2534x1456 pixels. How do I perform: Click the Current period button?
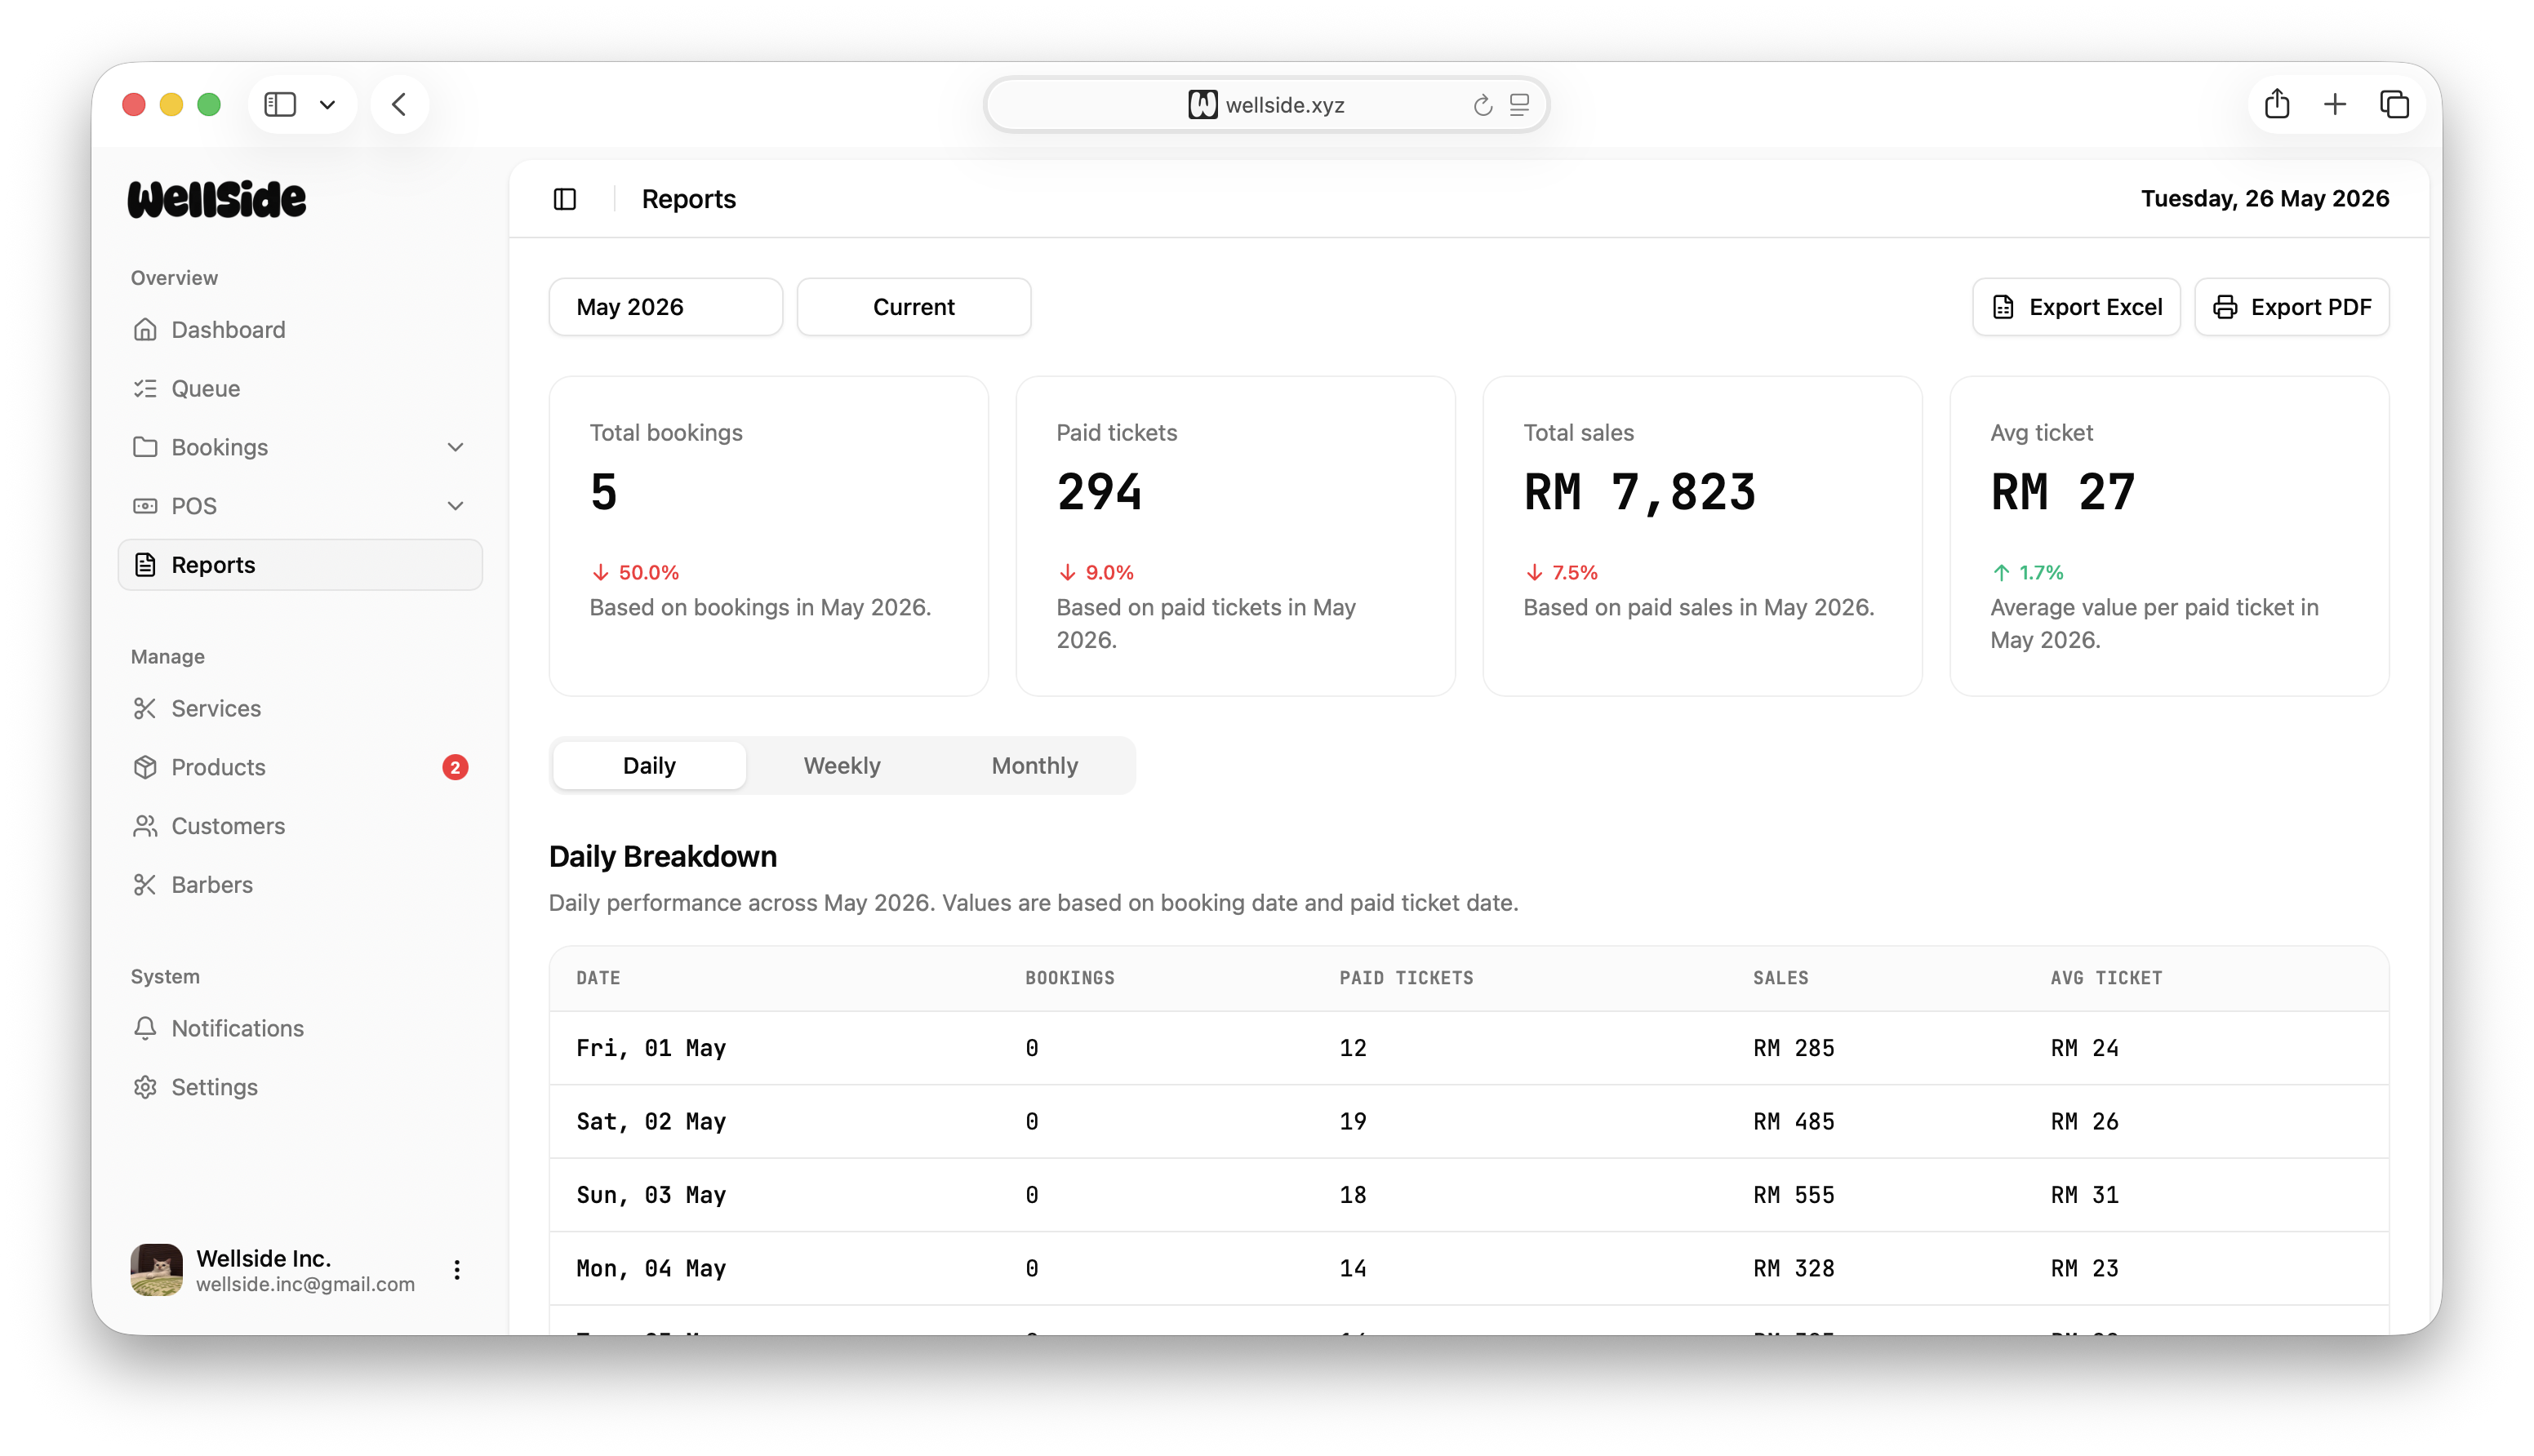[914, 307]
